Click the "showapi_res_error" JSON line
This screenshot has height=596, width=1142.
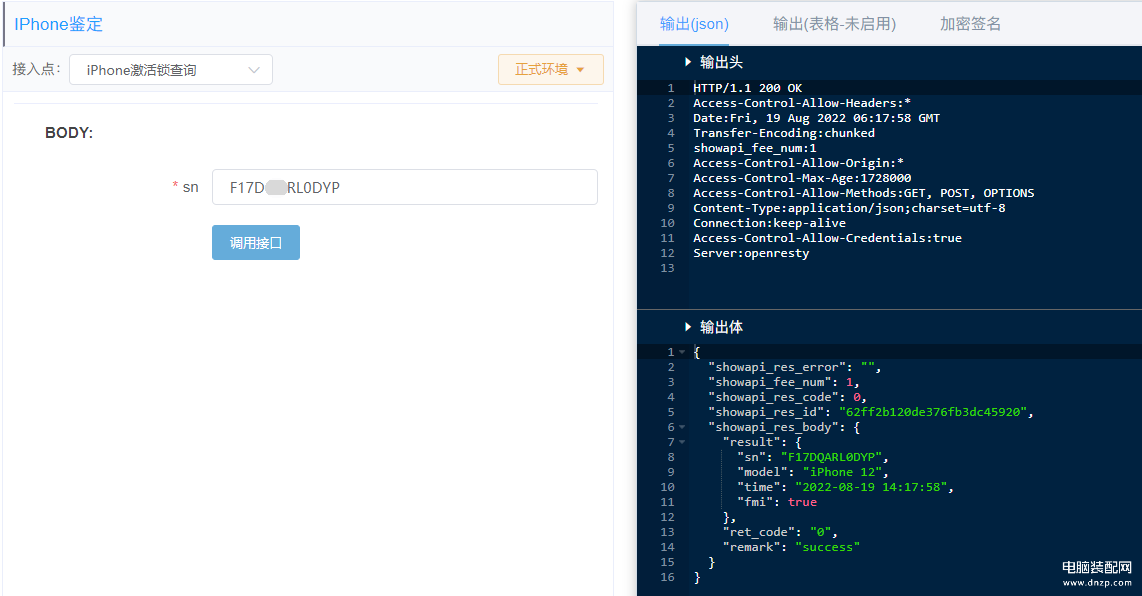[795, 367]
